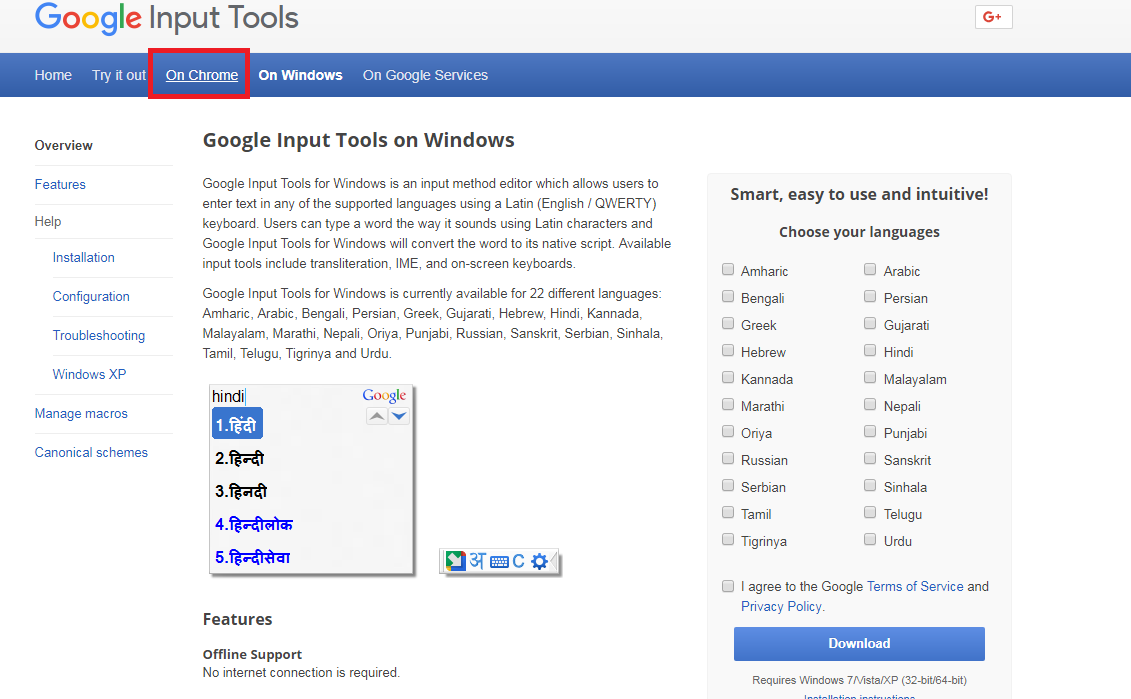Screen dimensions: 1131x699
Task: Open the Troubleshooting link
Action: tap(99, 335)
